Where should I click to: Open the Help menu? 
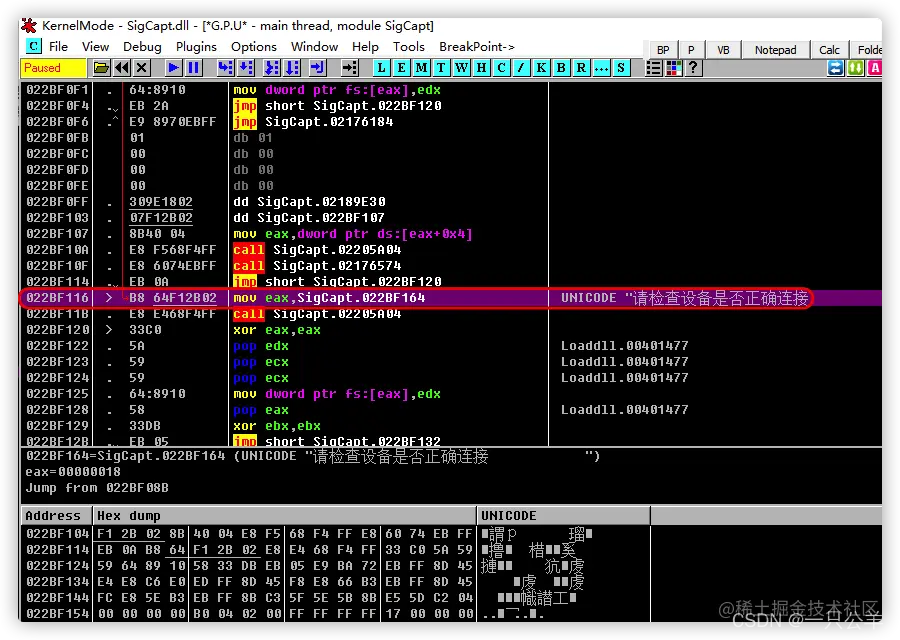365,46
